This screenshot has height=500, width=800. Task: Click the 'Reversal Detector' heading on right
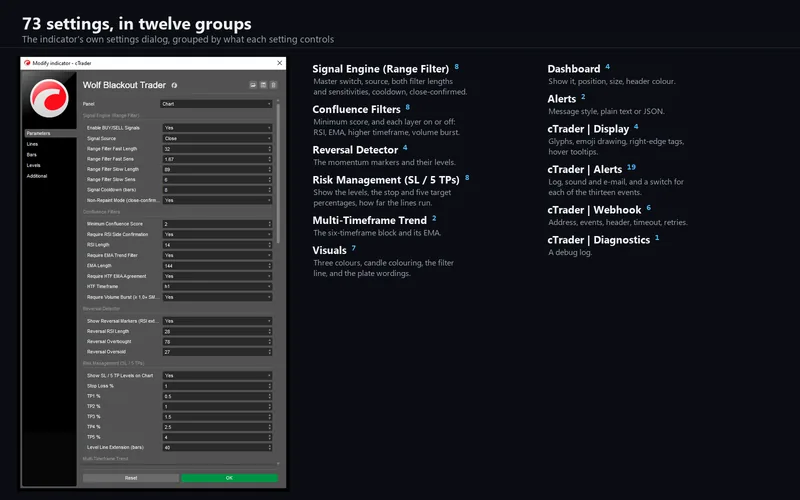pos(355,150)
